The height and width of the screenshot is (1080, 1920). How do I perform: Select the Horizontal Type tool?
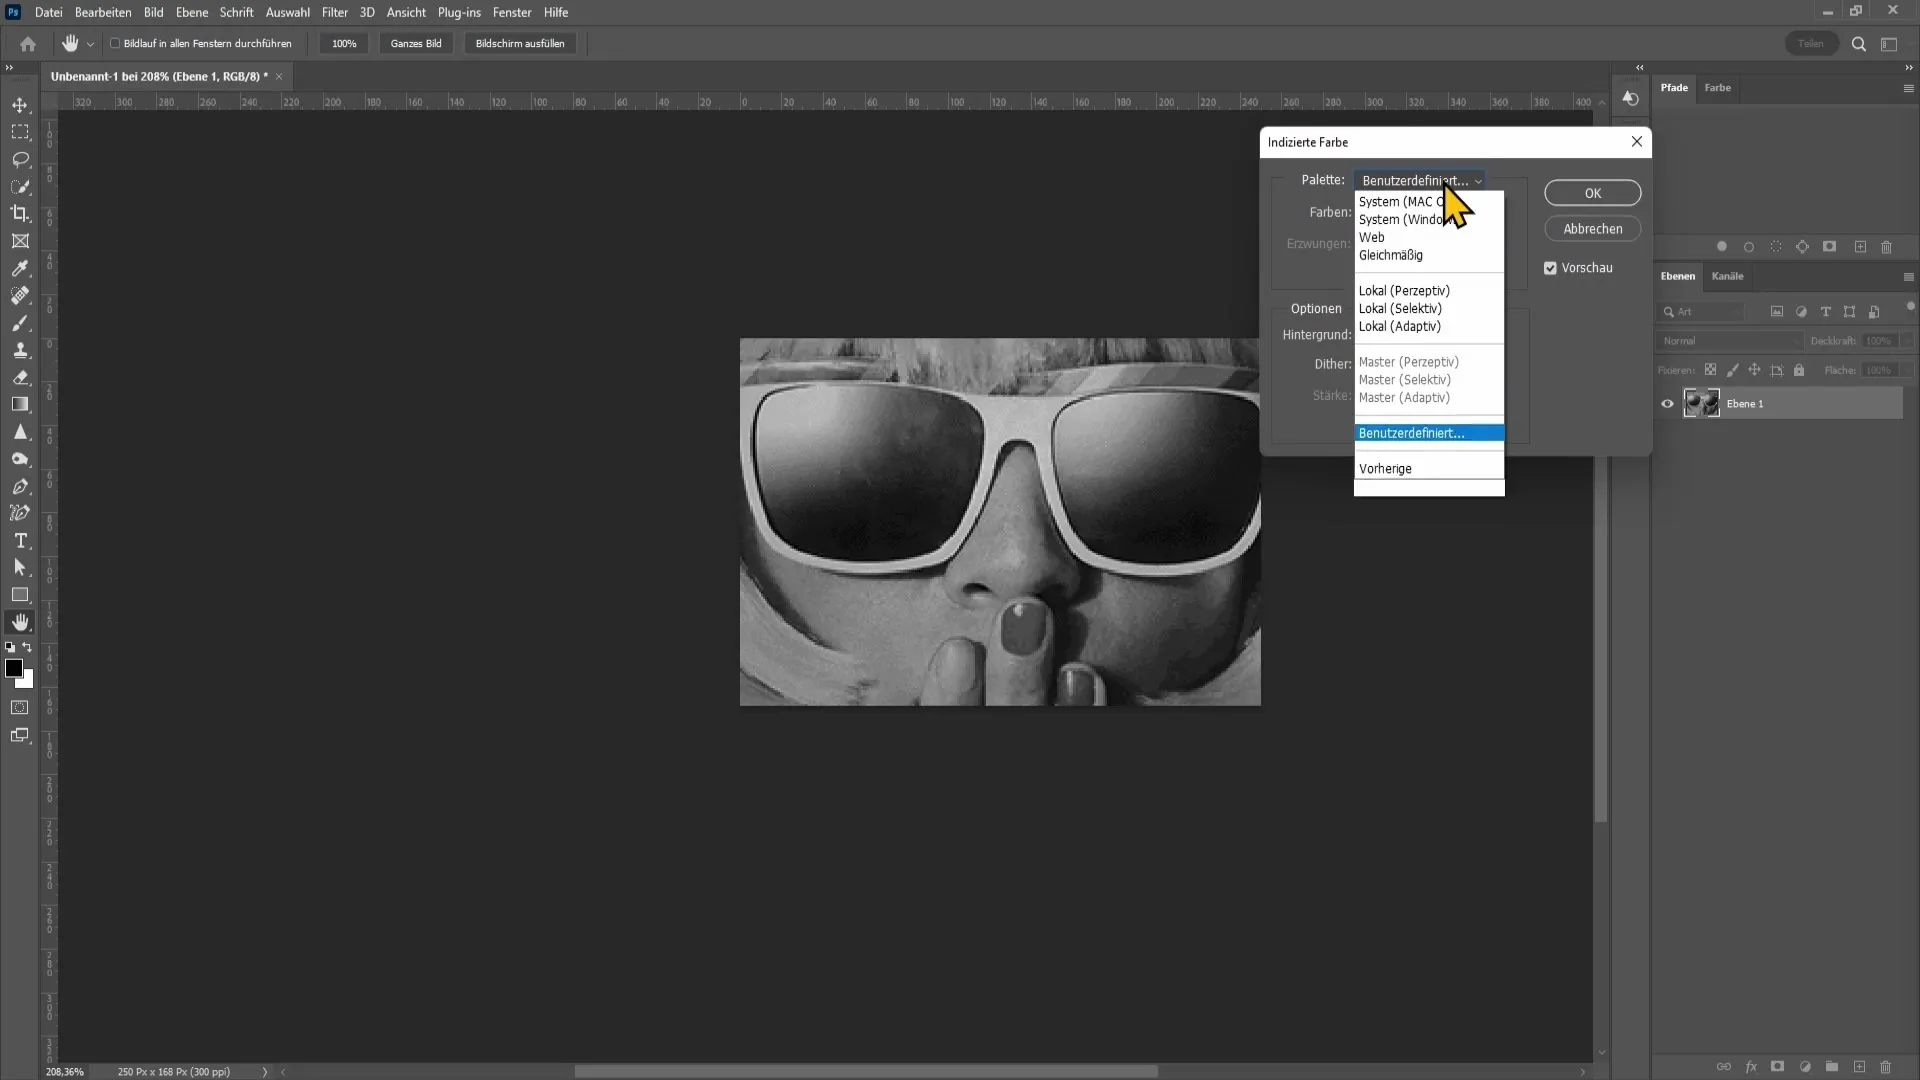(20, 541)
